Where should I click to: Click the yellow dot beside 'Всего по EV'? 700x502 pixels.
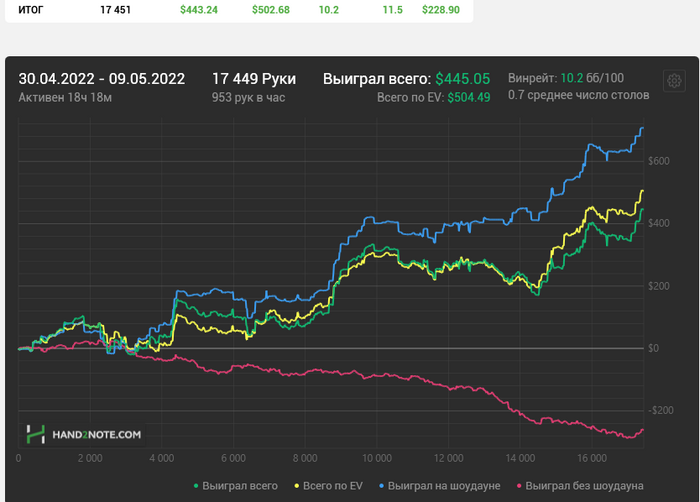[x=296, y=486]
